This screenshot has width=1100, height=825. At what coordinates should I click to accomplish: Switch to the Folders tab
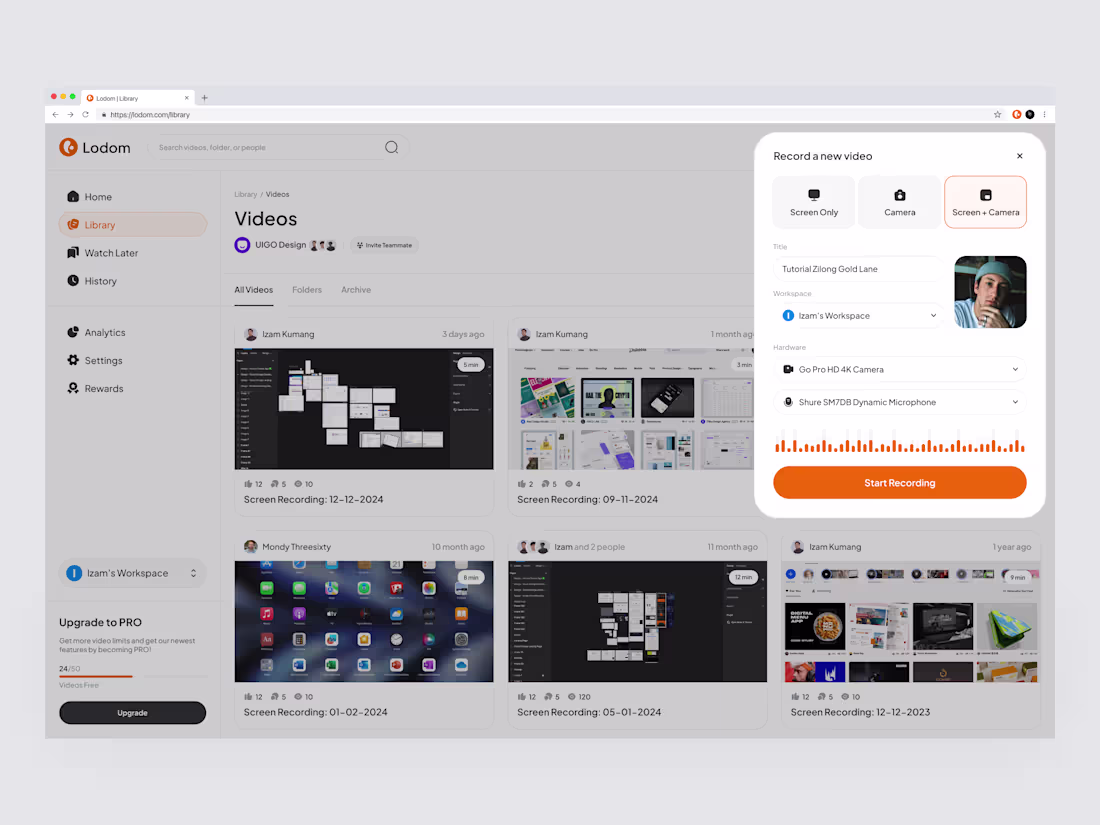[307, 289]
